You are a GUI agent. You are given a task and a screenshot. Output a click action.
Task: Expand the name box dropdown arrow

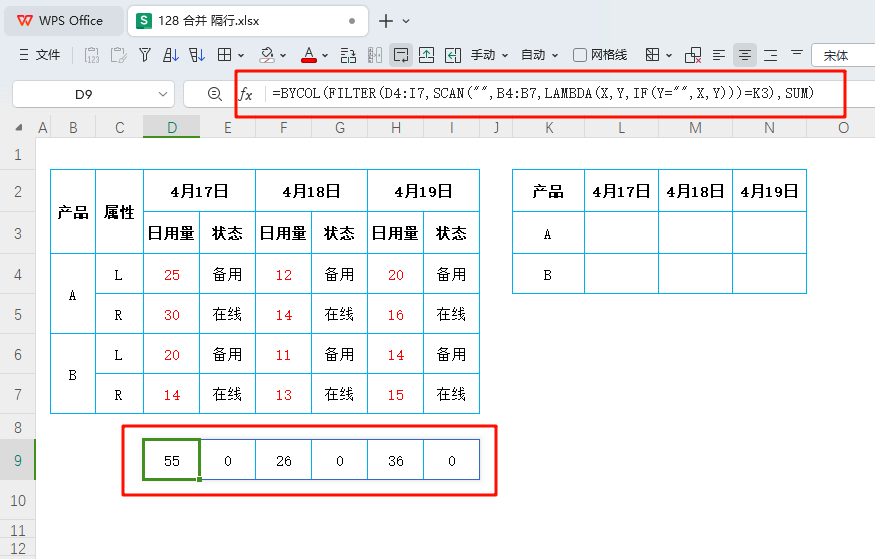tap(163, 94)
